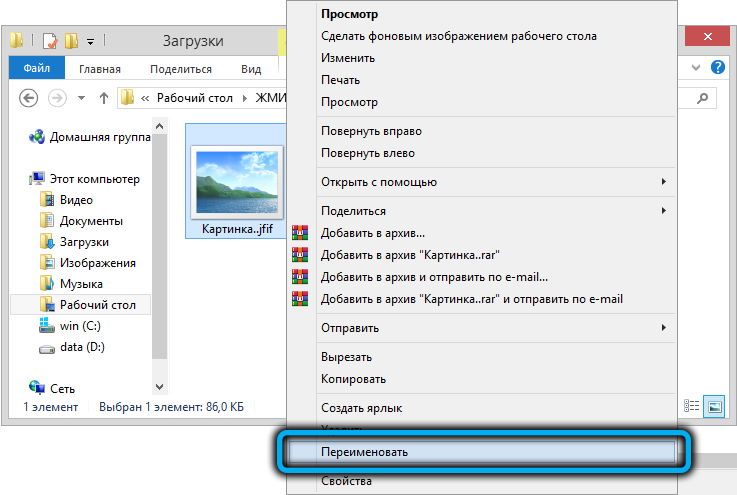
Task: Open "win (C:)" drive in sidebar
Action: (x=82, y=325)
